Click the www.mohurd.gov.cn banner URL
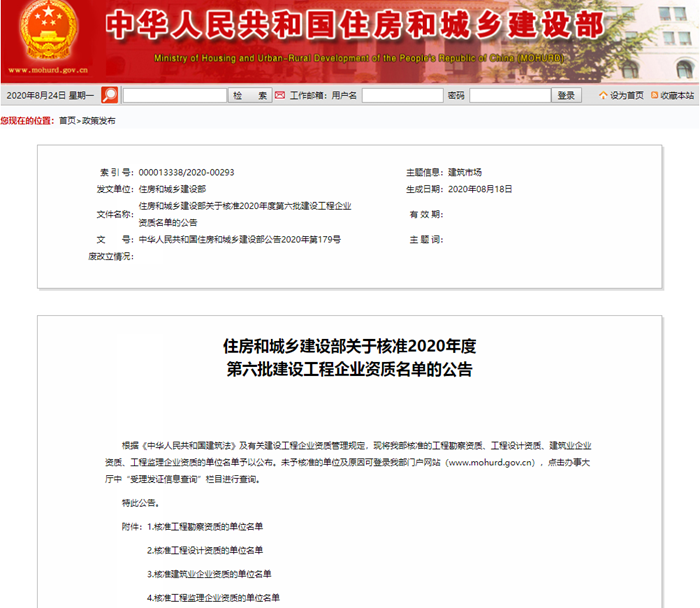The height and width of the screenshot is (608, 700). pyautogui.click(x=48, y=71)
